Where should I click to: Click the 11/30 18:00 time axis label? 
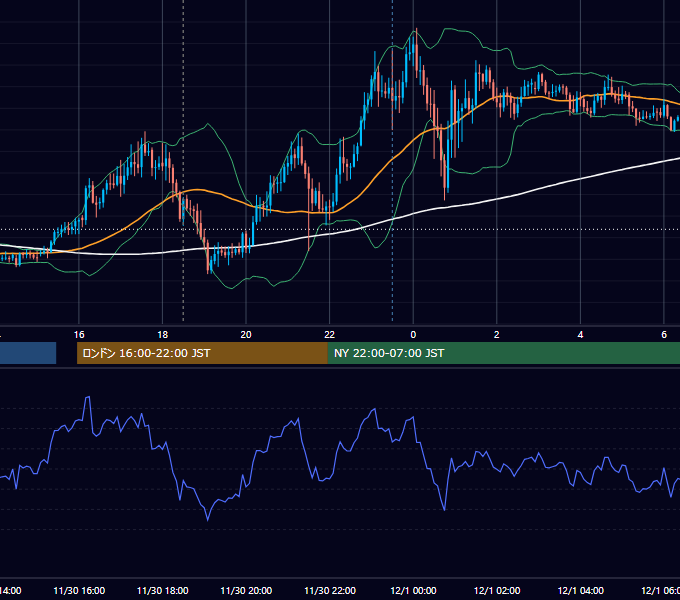(163, 590)
